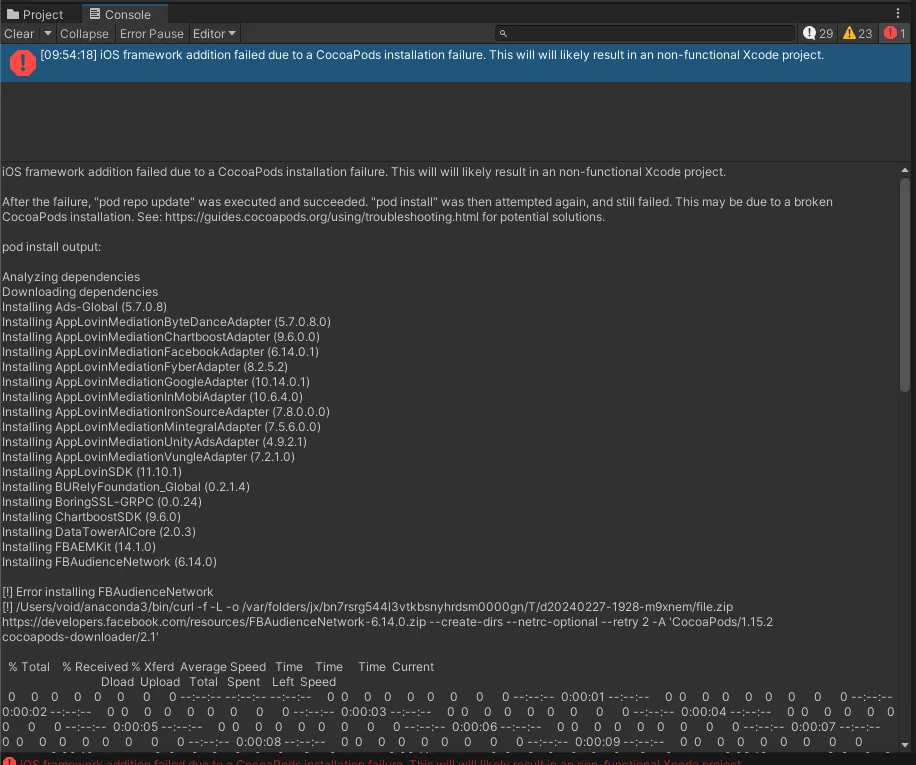
Task: Click the AppLovinMediationMintegralAdapter install line
Action: (x=161, y=427)
